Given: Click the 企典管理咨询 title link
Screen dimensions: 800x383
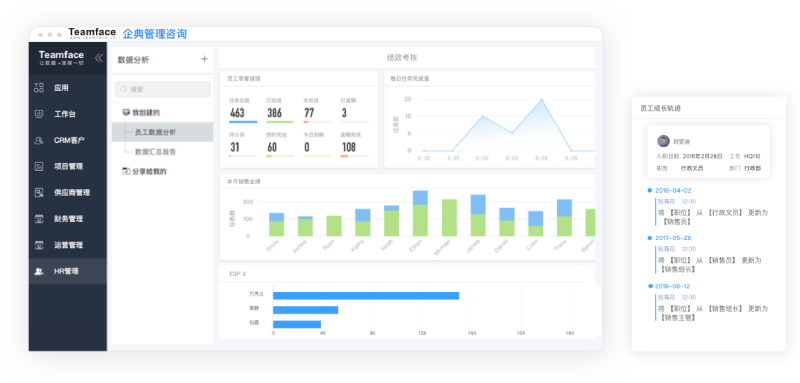Looking at the screenshot, I should [155, 34].
